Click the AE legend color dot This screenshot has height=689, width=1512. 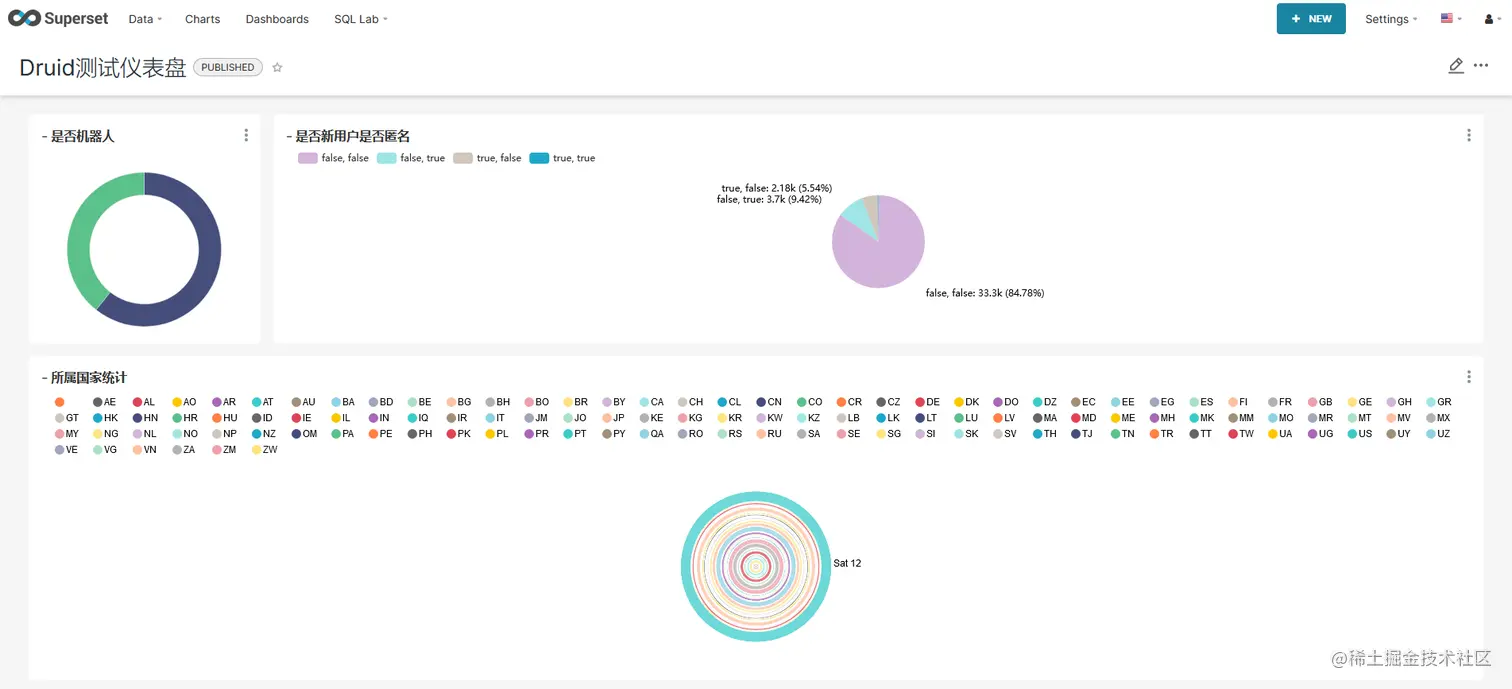tap(98, 402)
